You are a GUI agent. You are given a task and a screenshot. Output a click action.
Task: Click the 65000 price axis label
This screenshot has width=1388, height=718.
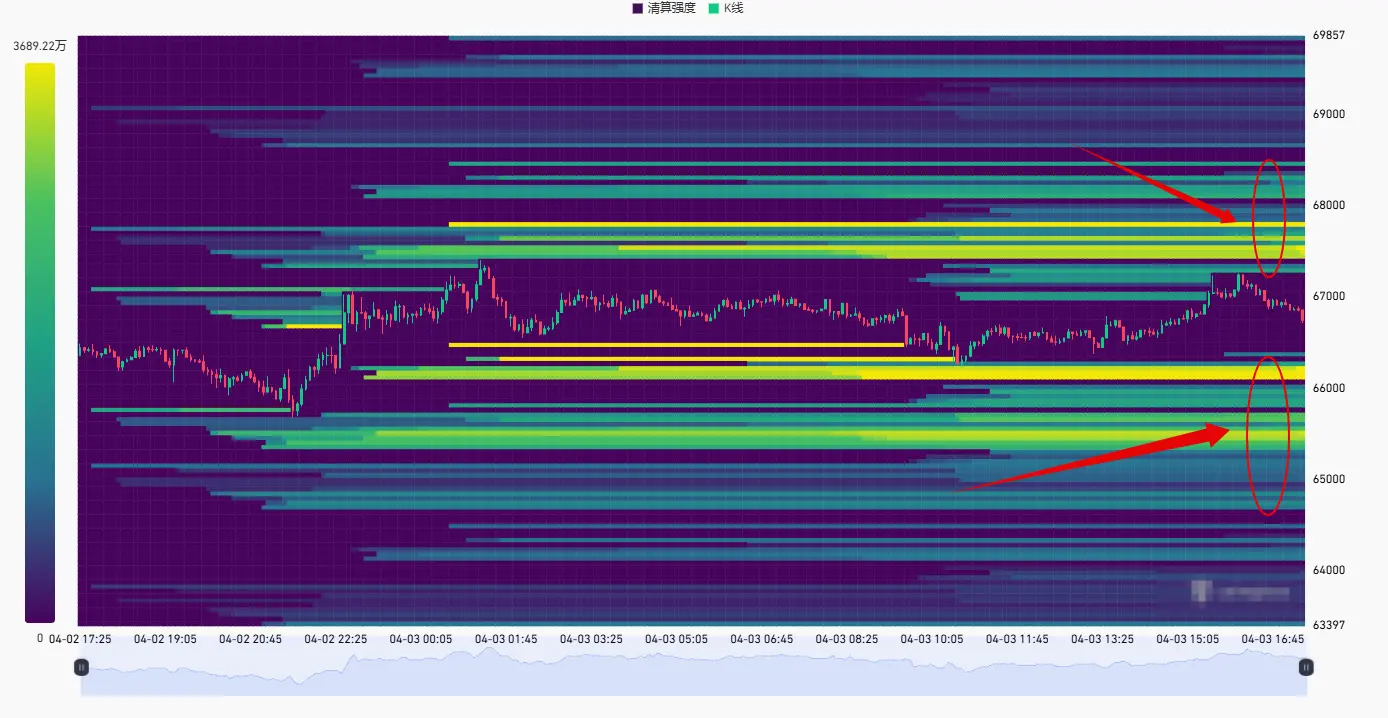tap(1328, 479)
